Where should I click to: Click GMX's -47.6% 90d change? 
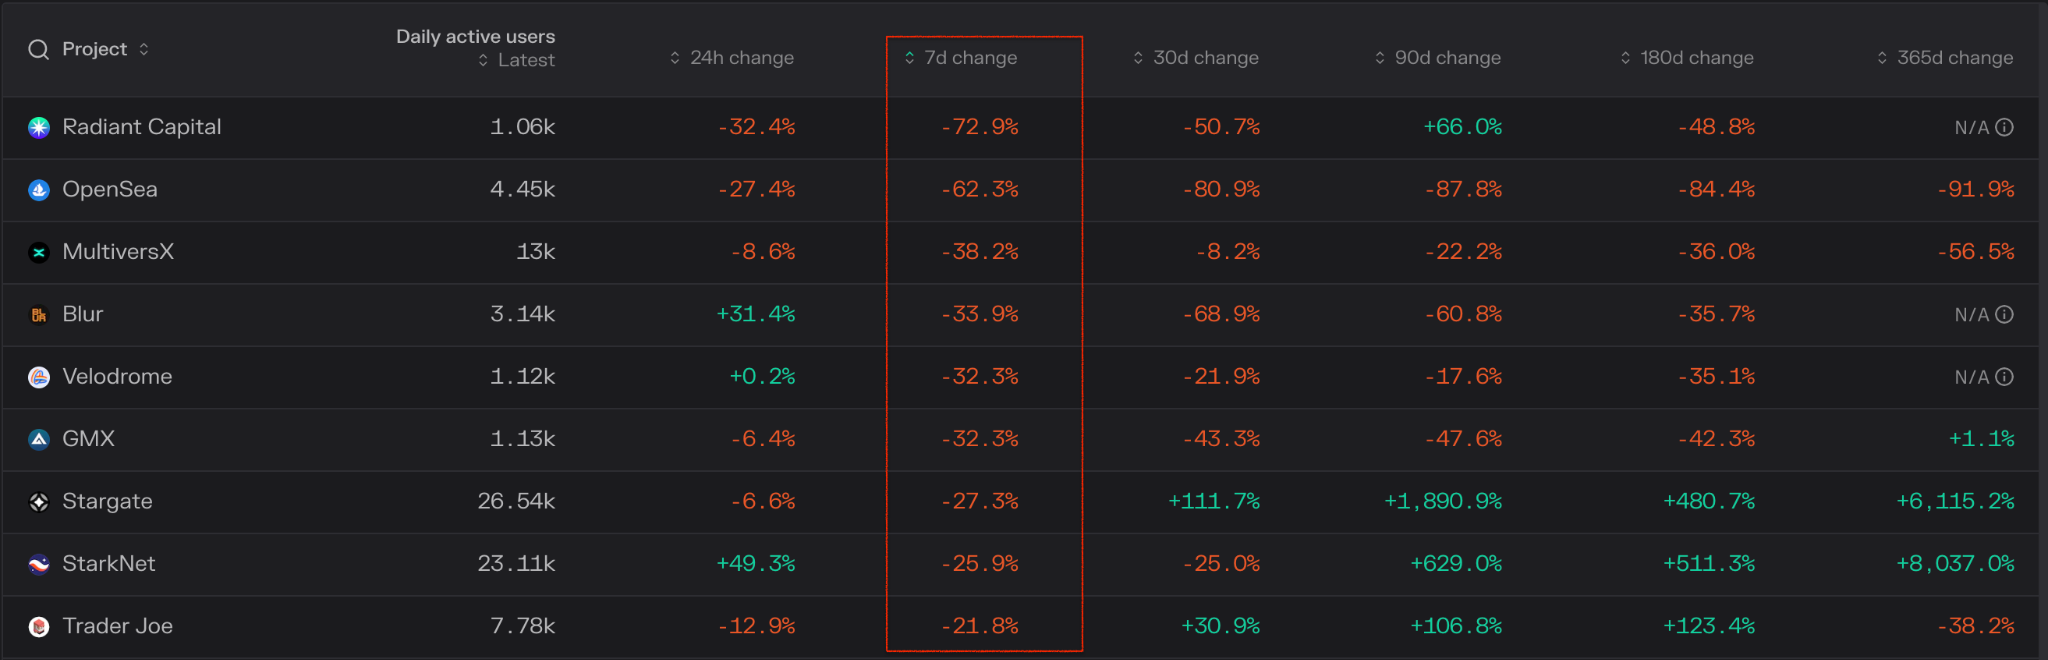pos(1463,438)
